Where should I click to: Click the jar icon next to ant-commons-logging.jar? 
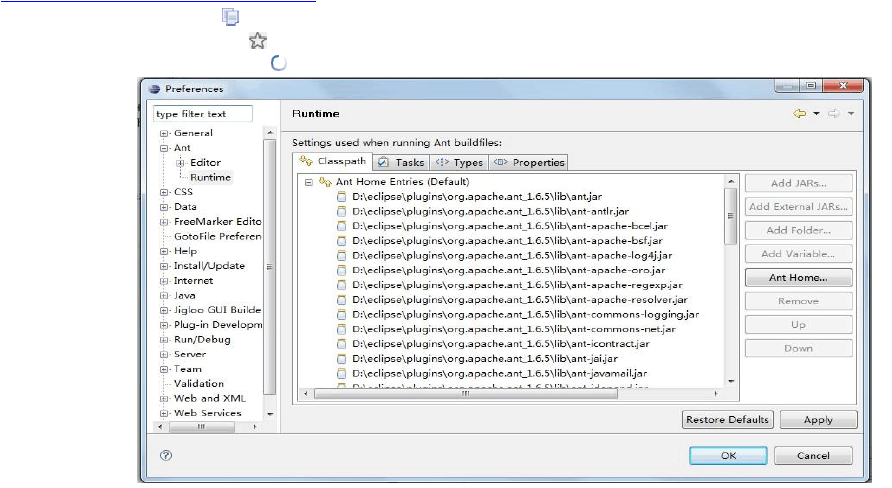(341, 315)
